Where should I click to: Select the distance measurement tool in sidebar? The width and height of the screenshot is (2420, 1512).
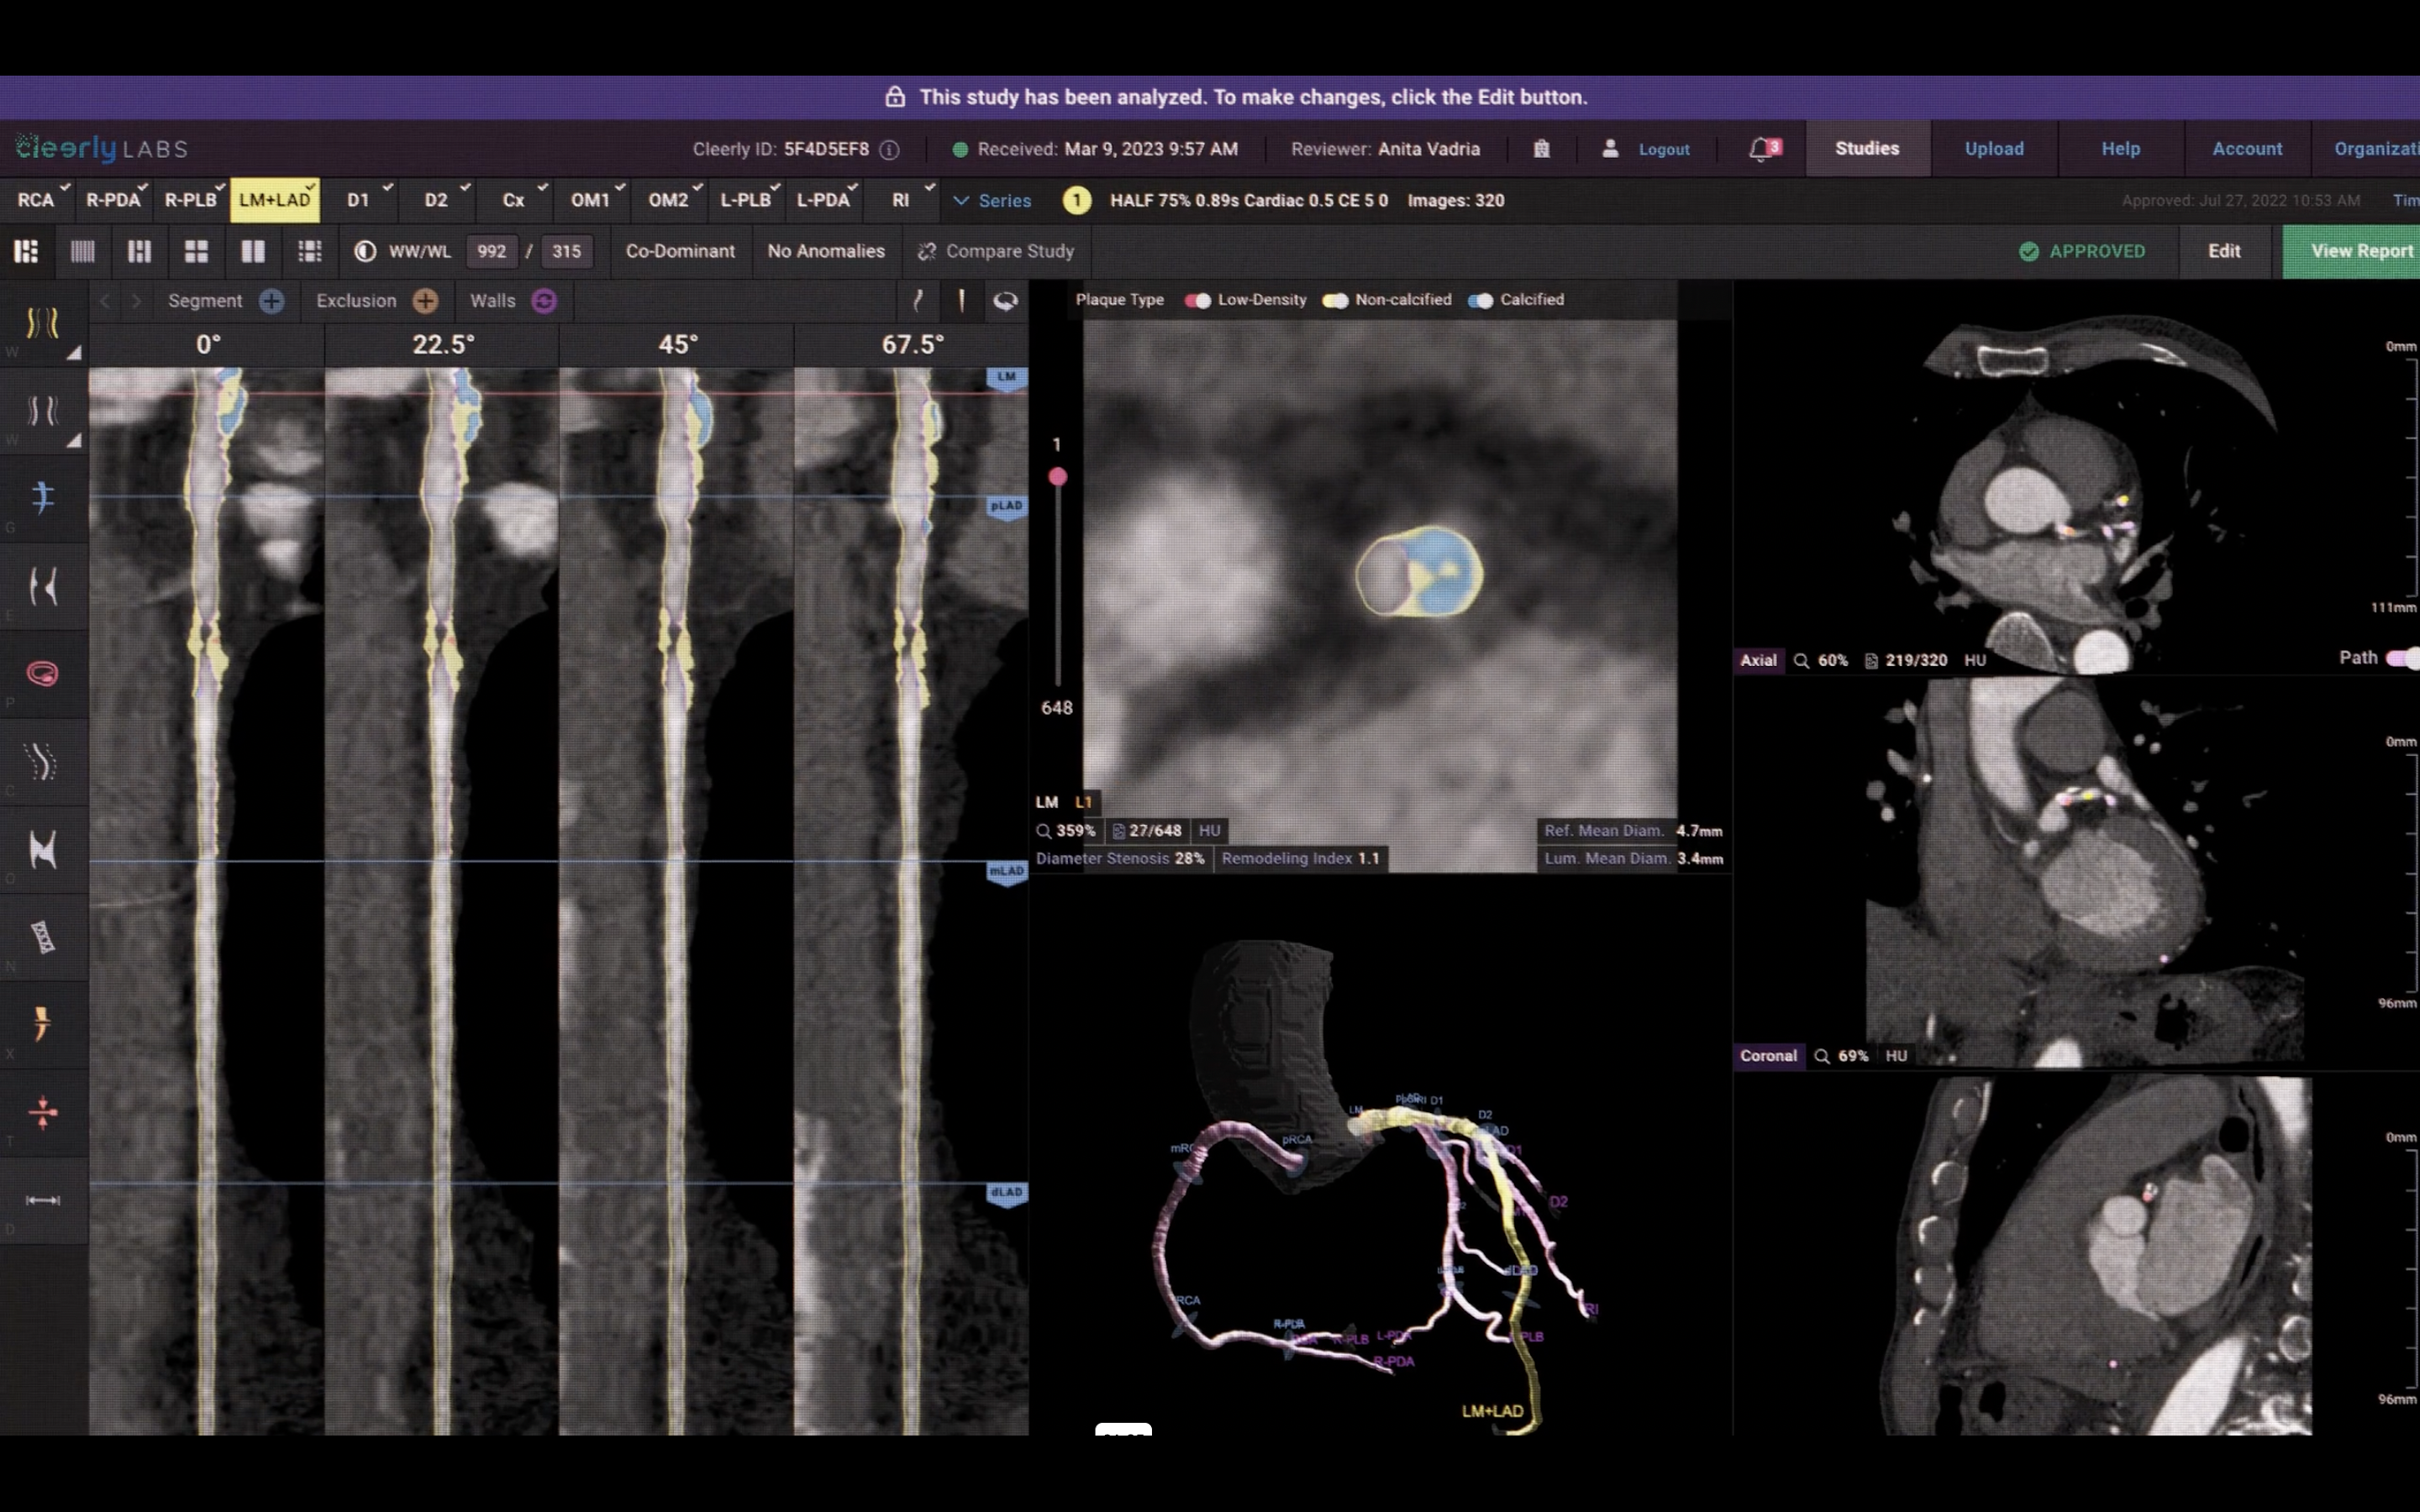point(42,1200)
